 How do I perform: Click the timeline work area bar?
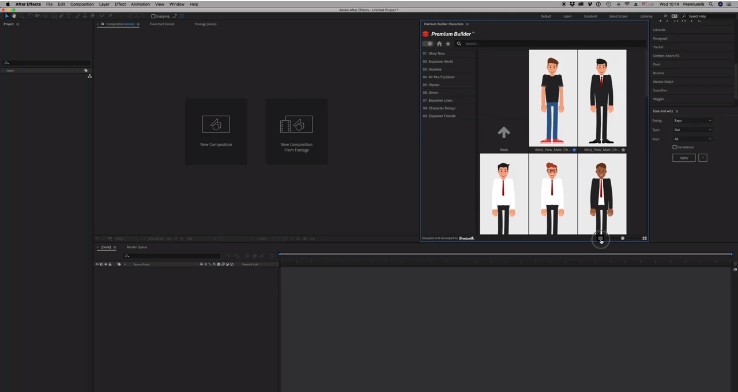pos(505,254)
